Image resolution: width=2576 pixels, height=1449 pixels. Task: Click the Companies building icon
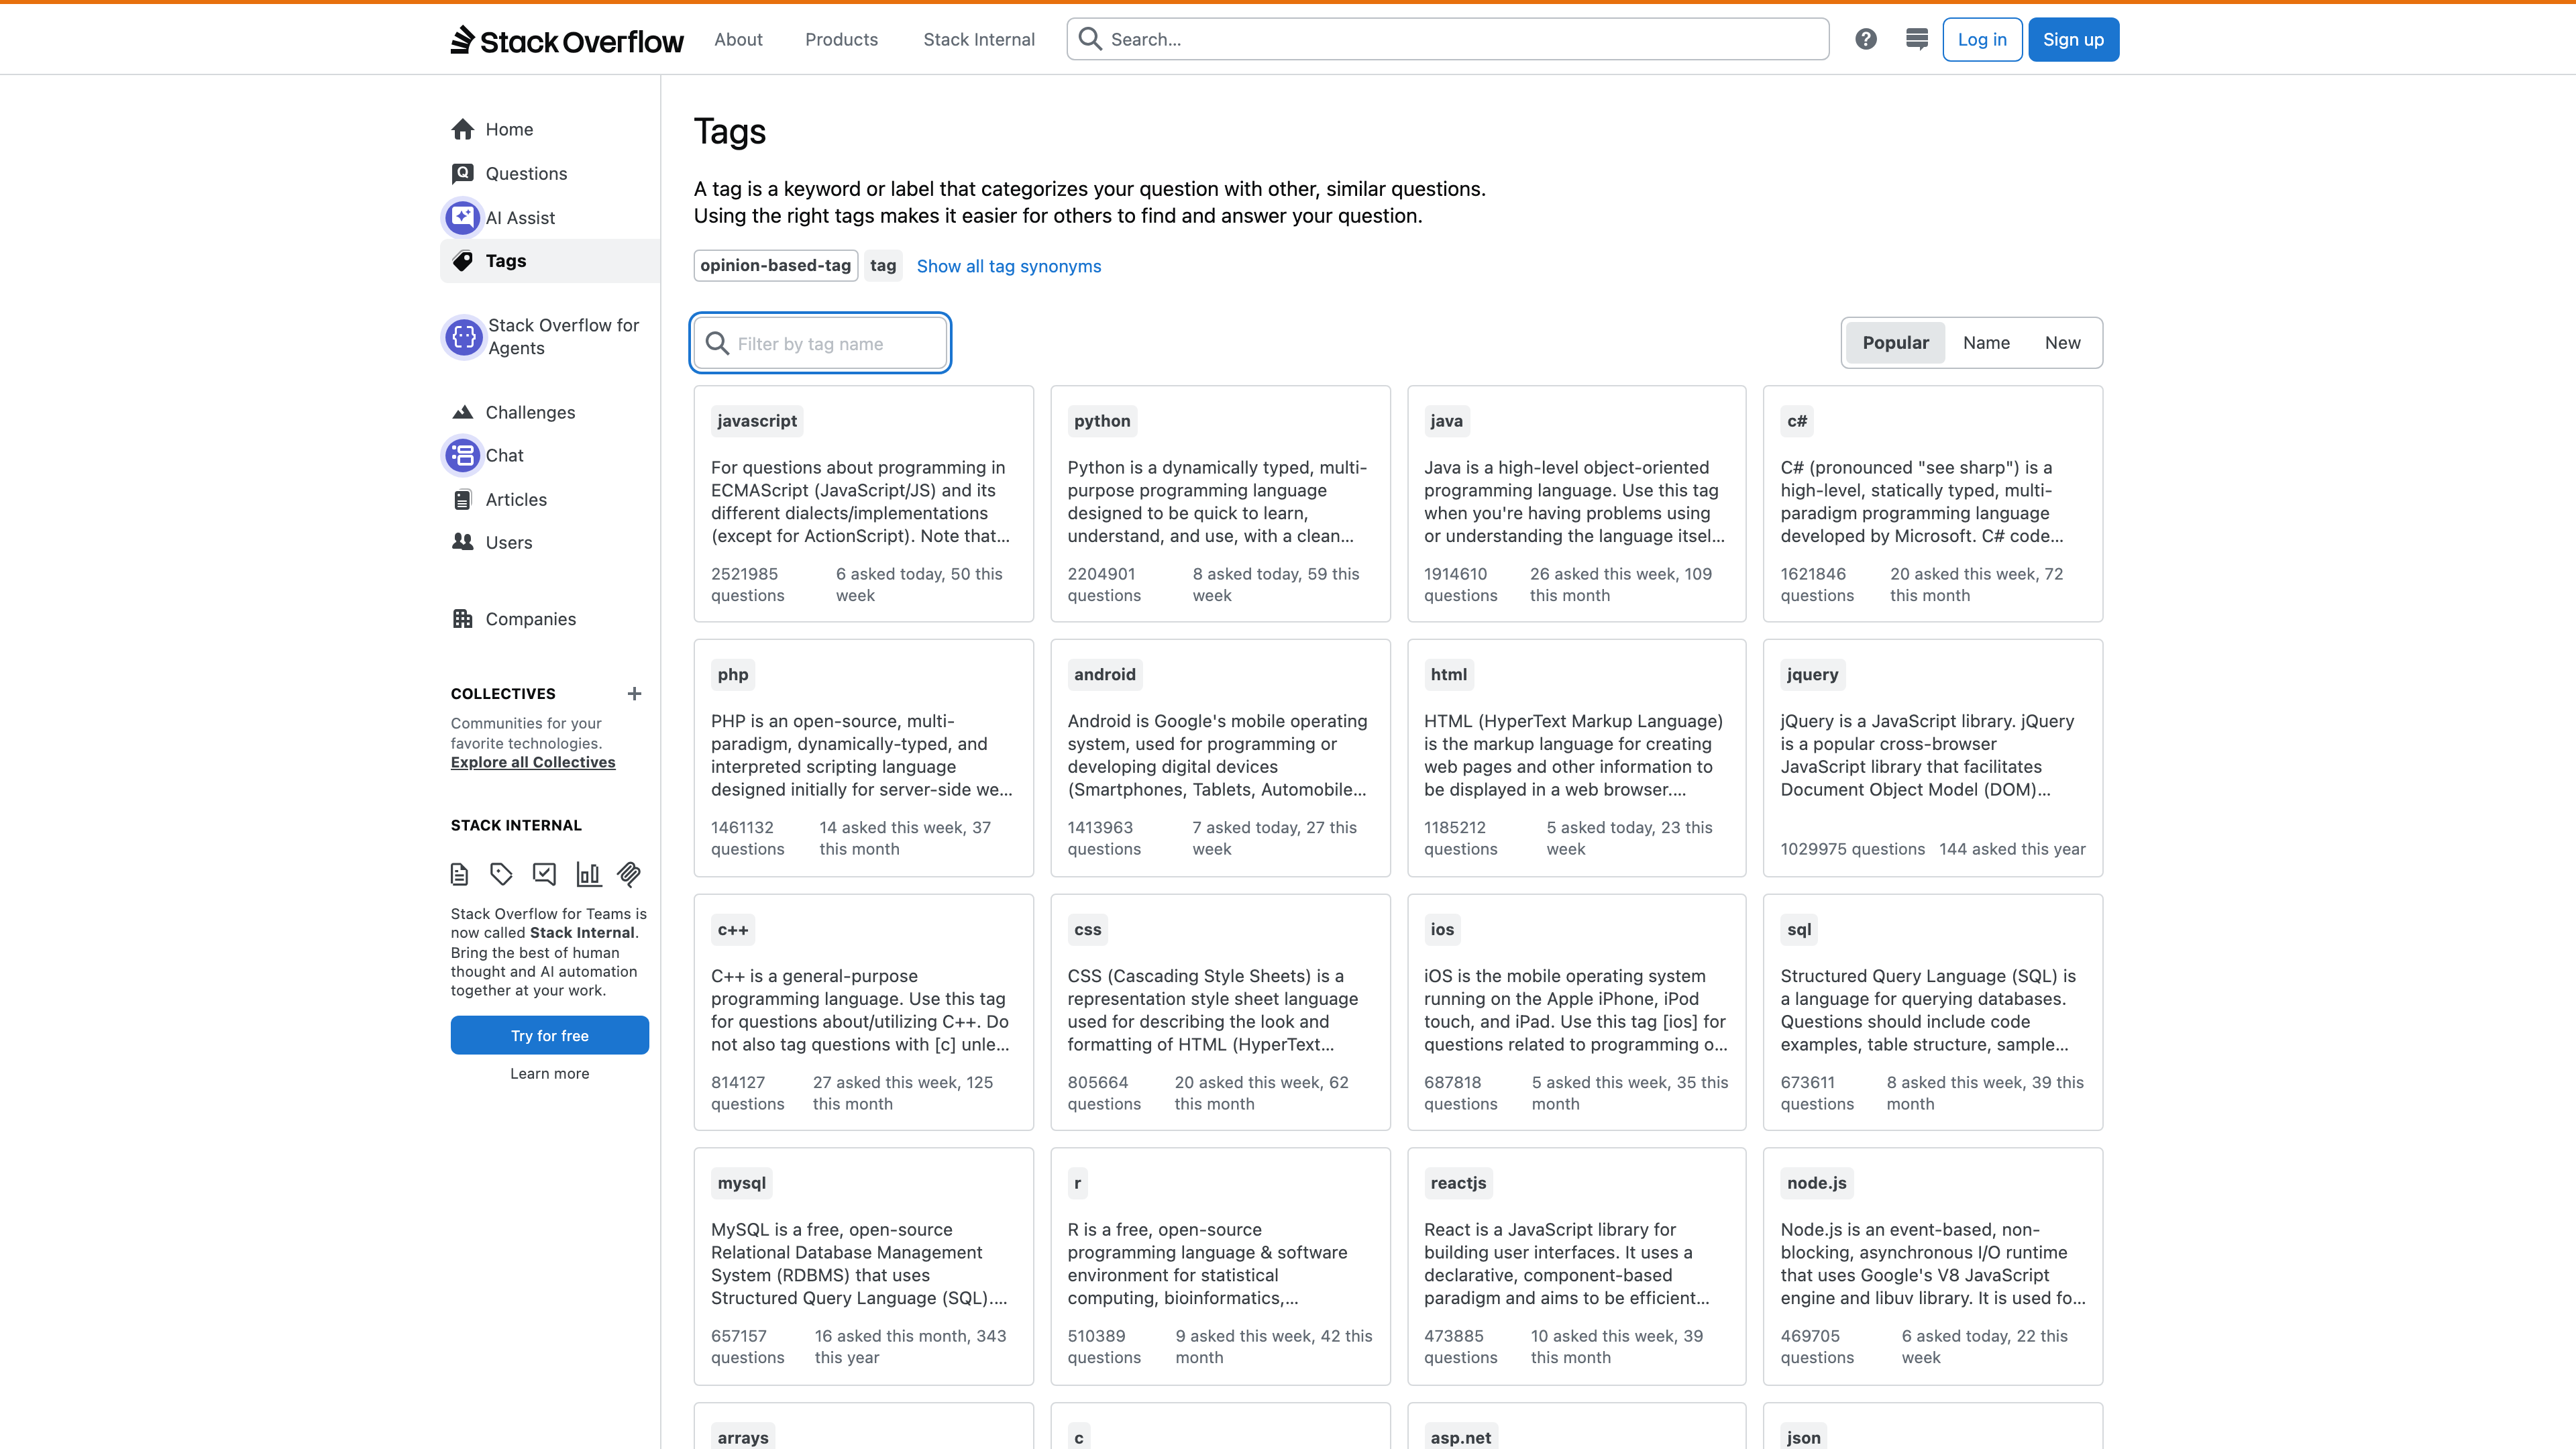462,619
